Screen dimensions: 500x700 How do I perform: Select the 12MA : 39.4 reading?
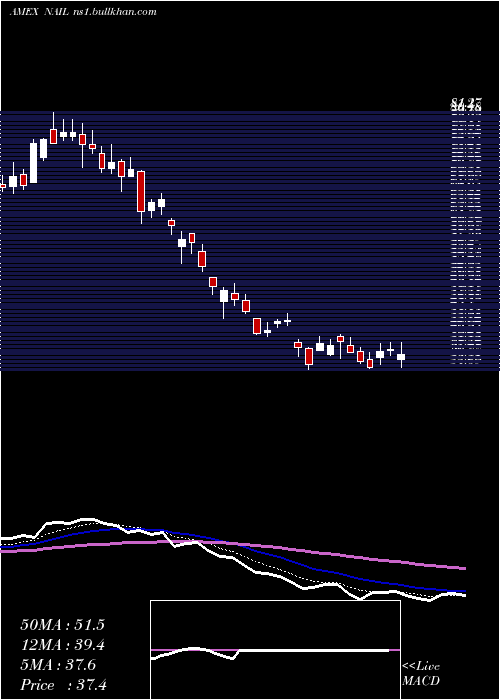[x=62, y=645]
